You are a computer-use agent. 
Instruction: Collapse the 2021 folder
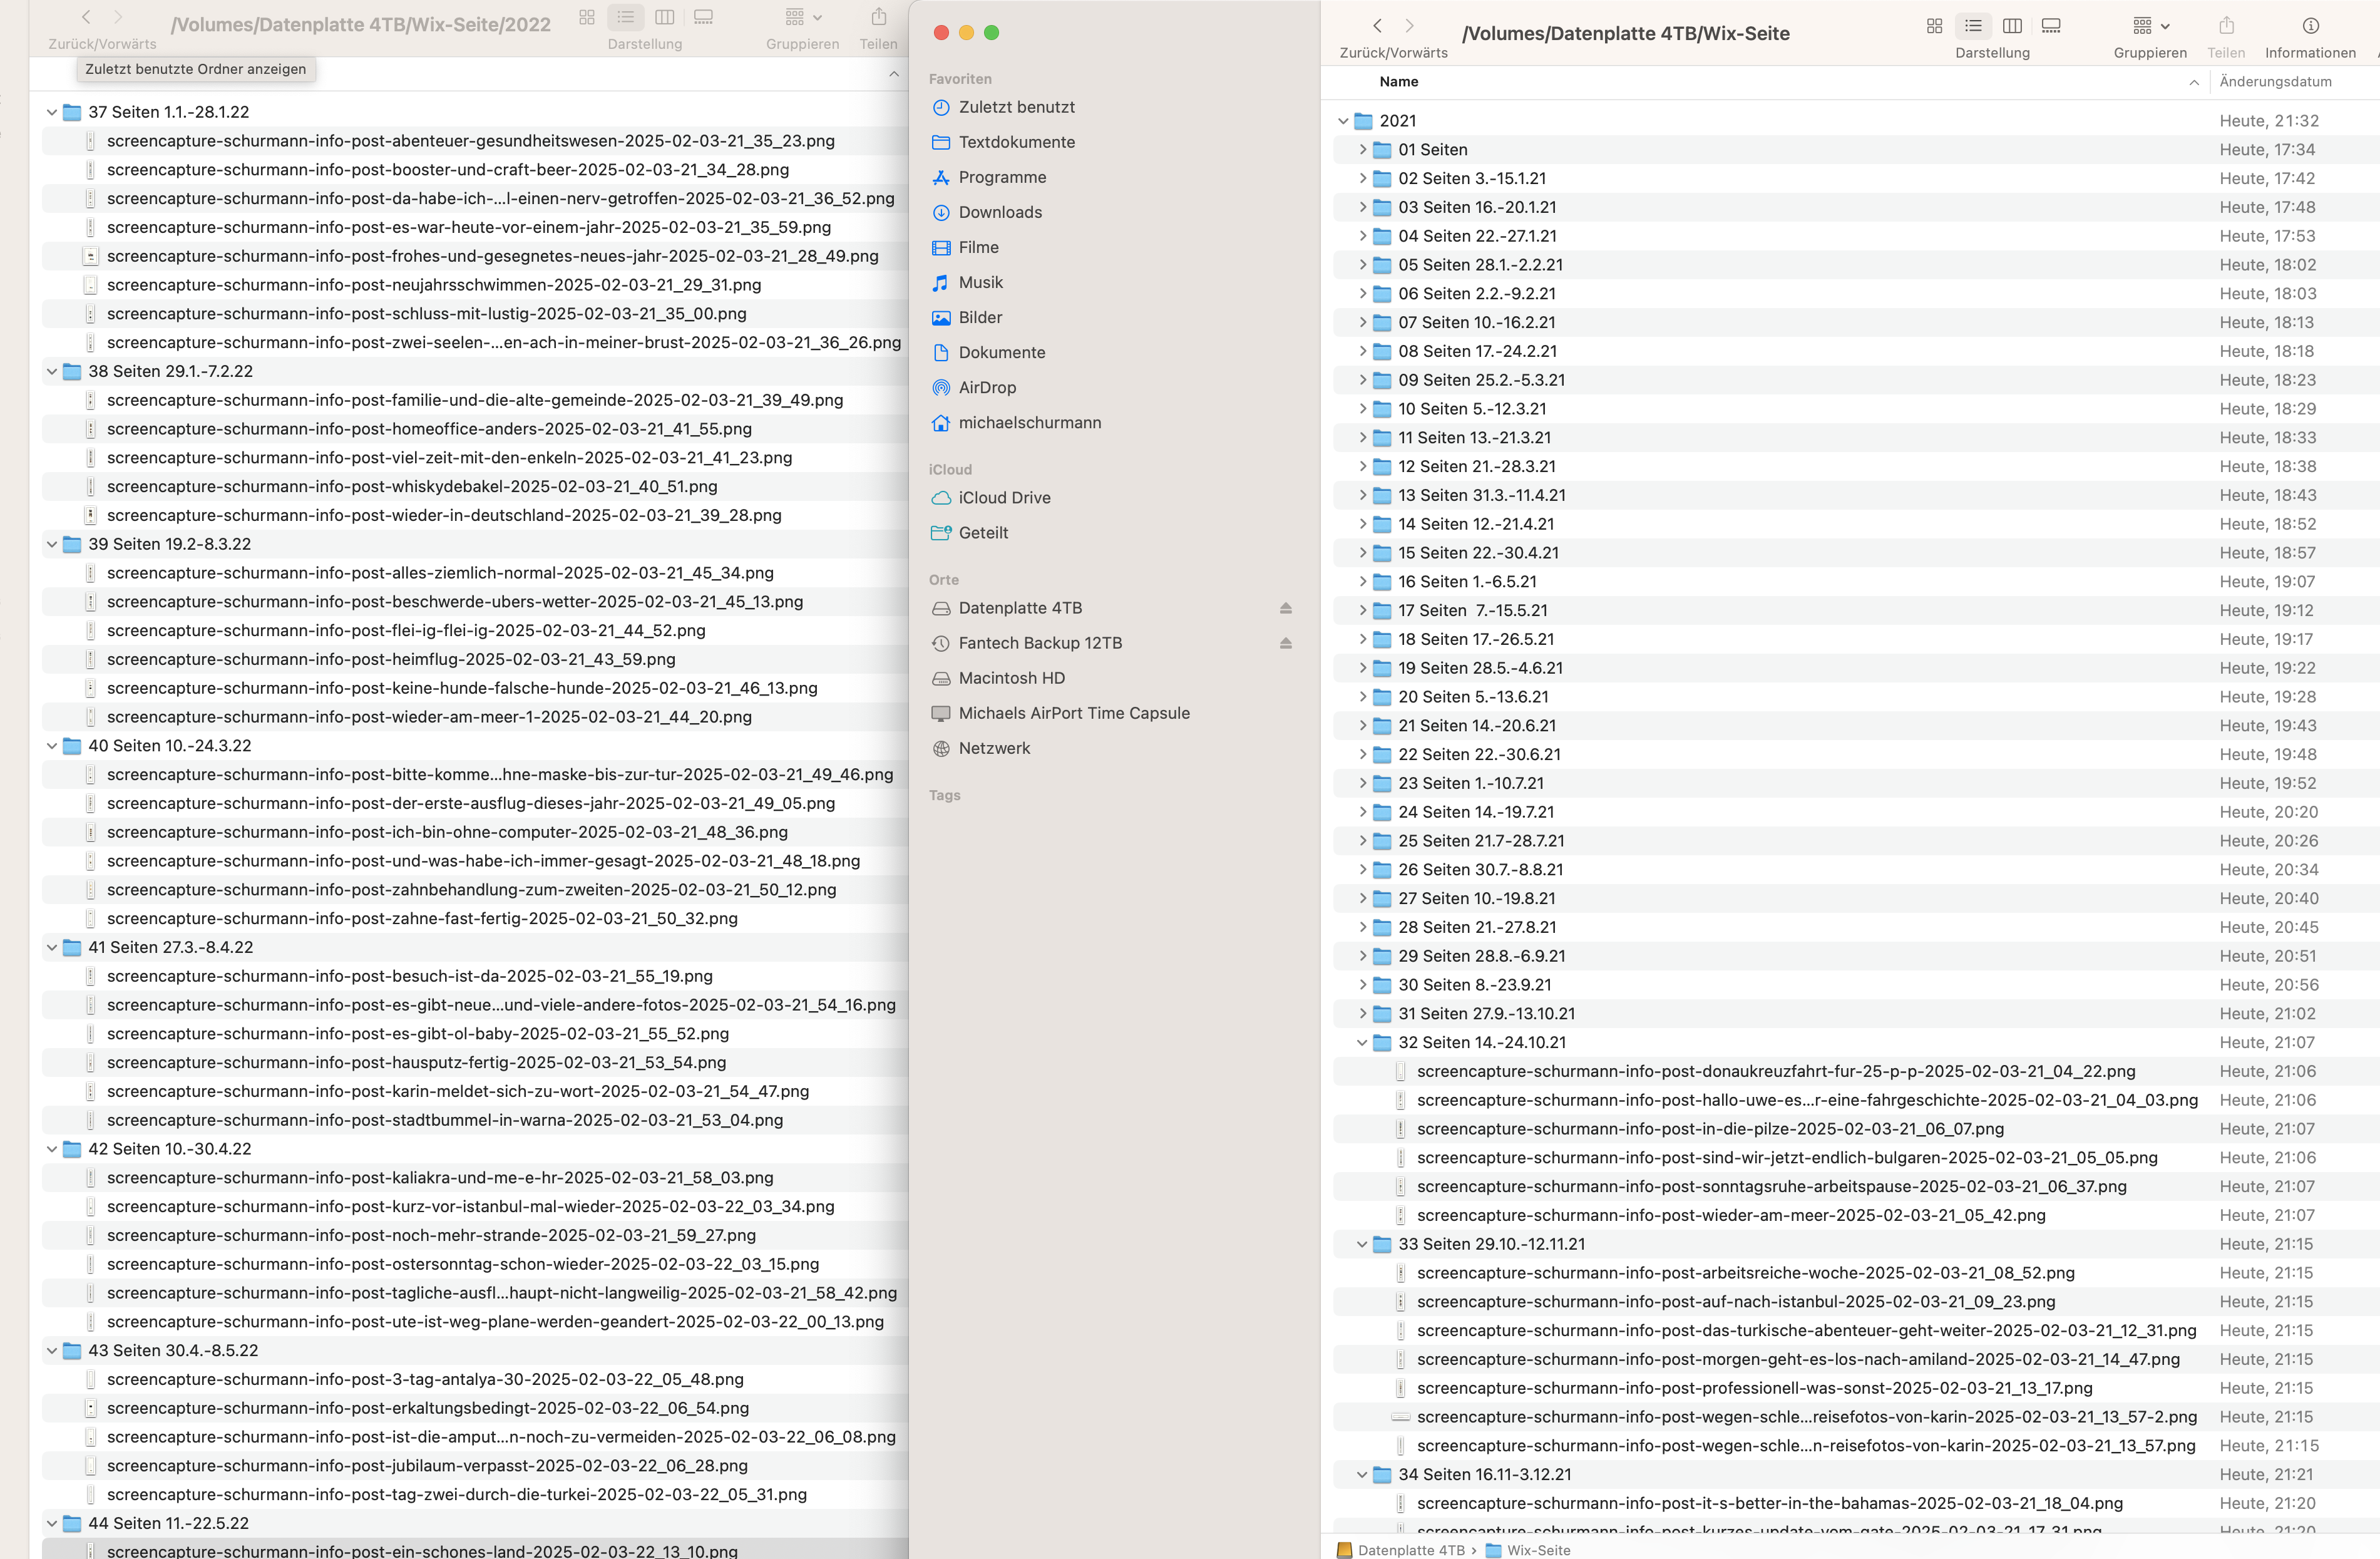1343,121
